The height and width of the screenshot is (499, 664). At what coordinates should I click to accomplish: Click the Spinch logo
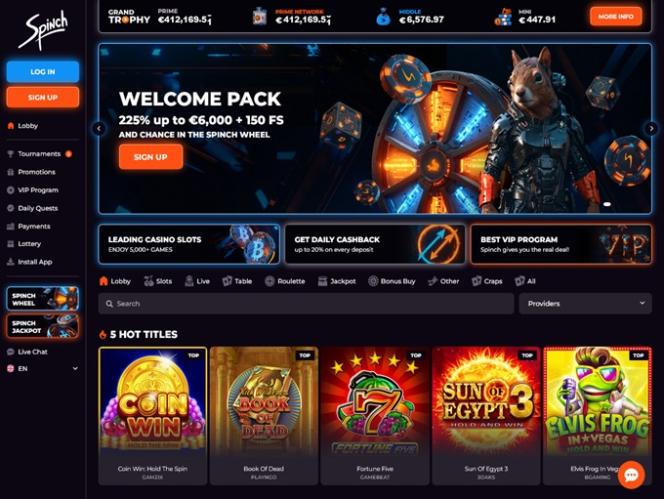pos(43,30)
